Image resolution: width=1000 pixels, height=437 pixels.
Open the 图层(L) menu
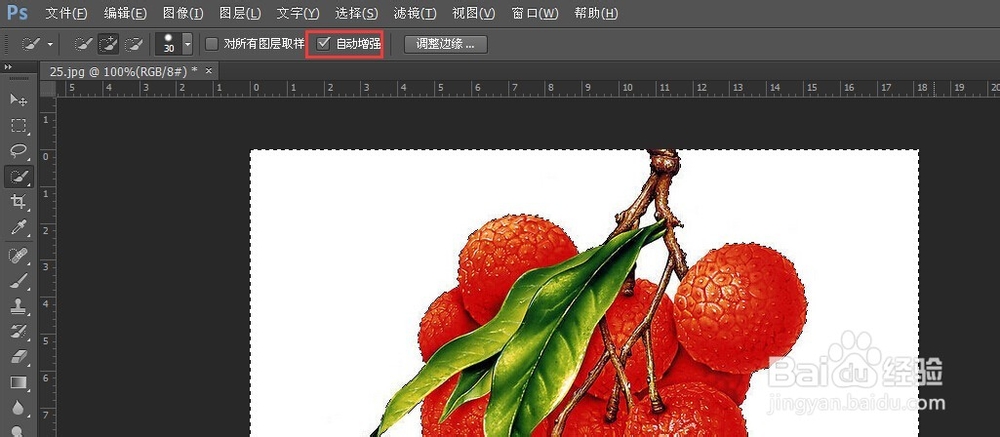240,13
